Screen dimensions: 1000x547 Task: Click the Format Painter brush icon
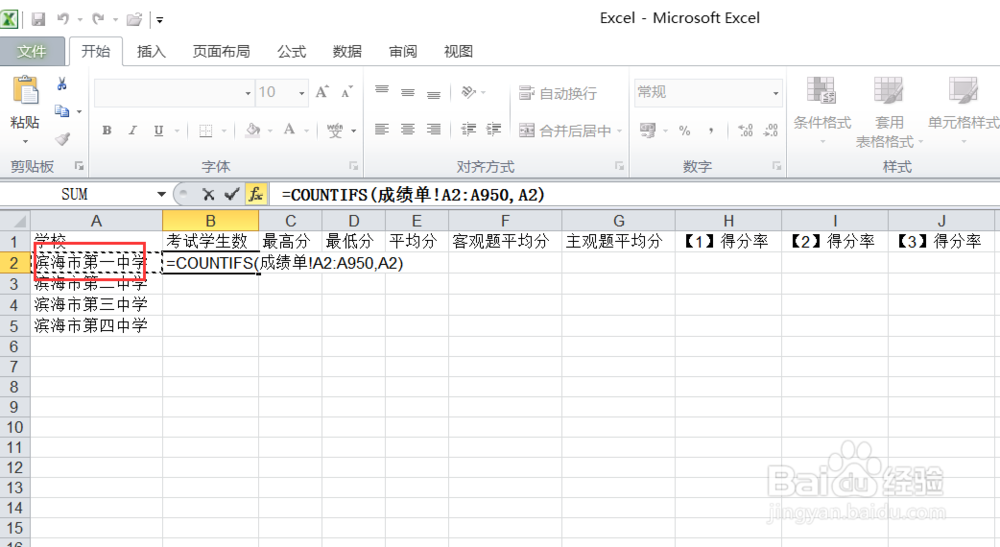[x=62, y=138]
